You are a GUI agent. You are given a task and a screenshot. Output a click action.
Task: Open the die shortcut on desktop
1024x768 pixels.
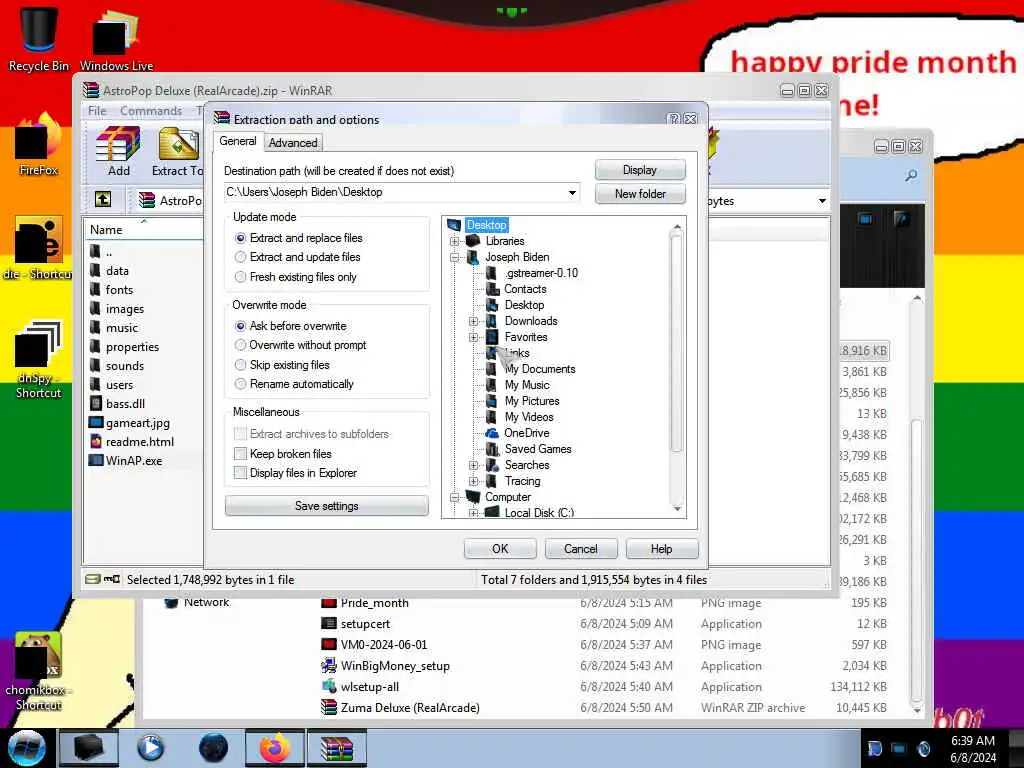click(39, 248)
